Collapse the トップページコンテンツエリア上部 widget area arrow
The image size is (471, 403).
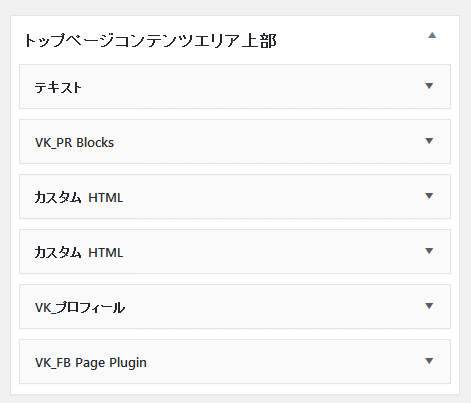tap(432, 35)
